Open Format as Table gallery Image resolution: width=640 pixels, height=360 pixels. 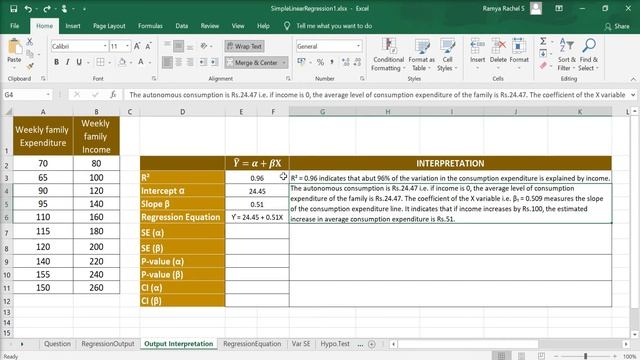tap(422, 55)
